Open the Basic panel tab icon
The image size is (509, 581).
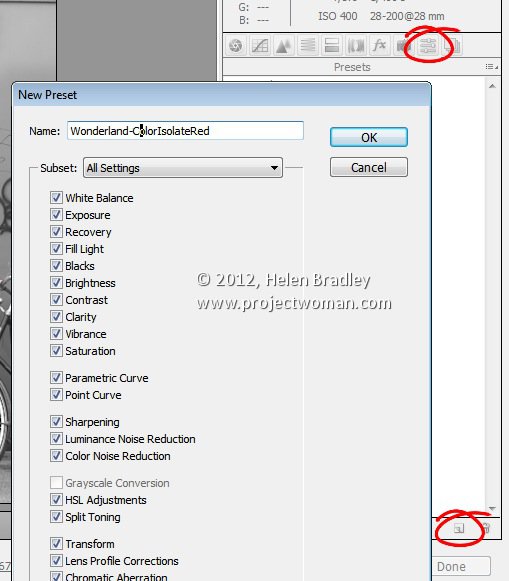pos(236,46)
